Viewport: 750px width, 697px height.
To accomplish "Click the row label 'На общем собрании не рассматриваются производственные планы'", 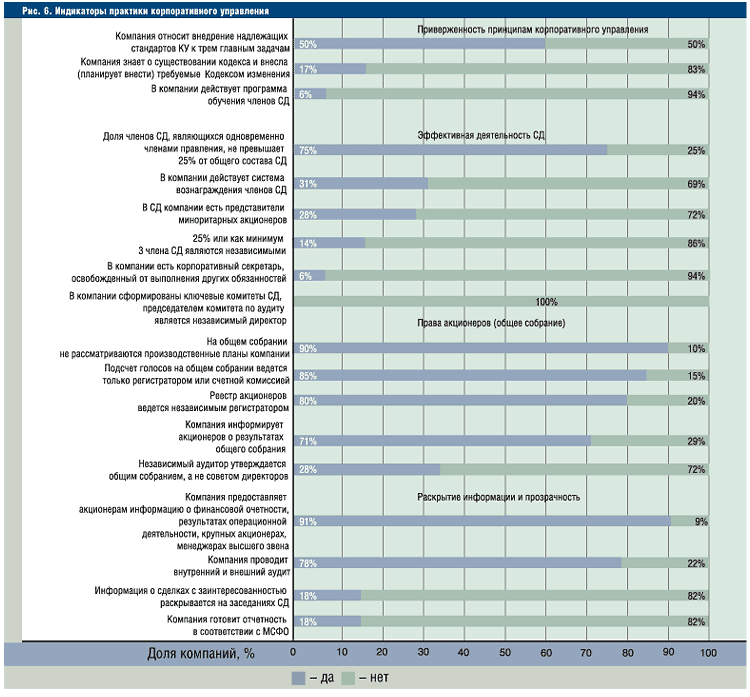I will (175, 348).
